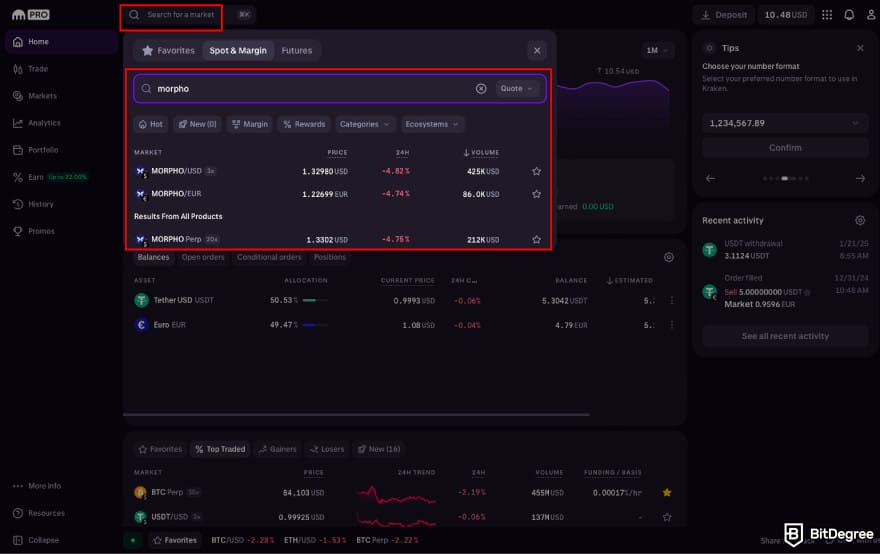Favorite MORPHO/EUR with the star
The height and width of the screenshot is (554, 880).
(537, 194)
